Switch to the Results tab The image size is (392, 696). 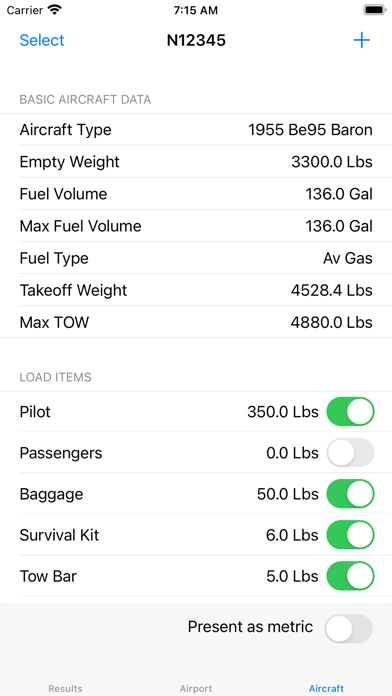click(65, 688)
